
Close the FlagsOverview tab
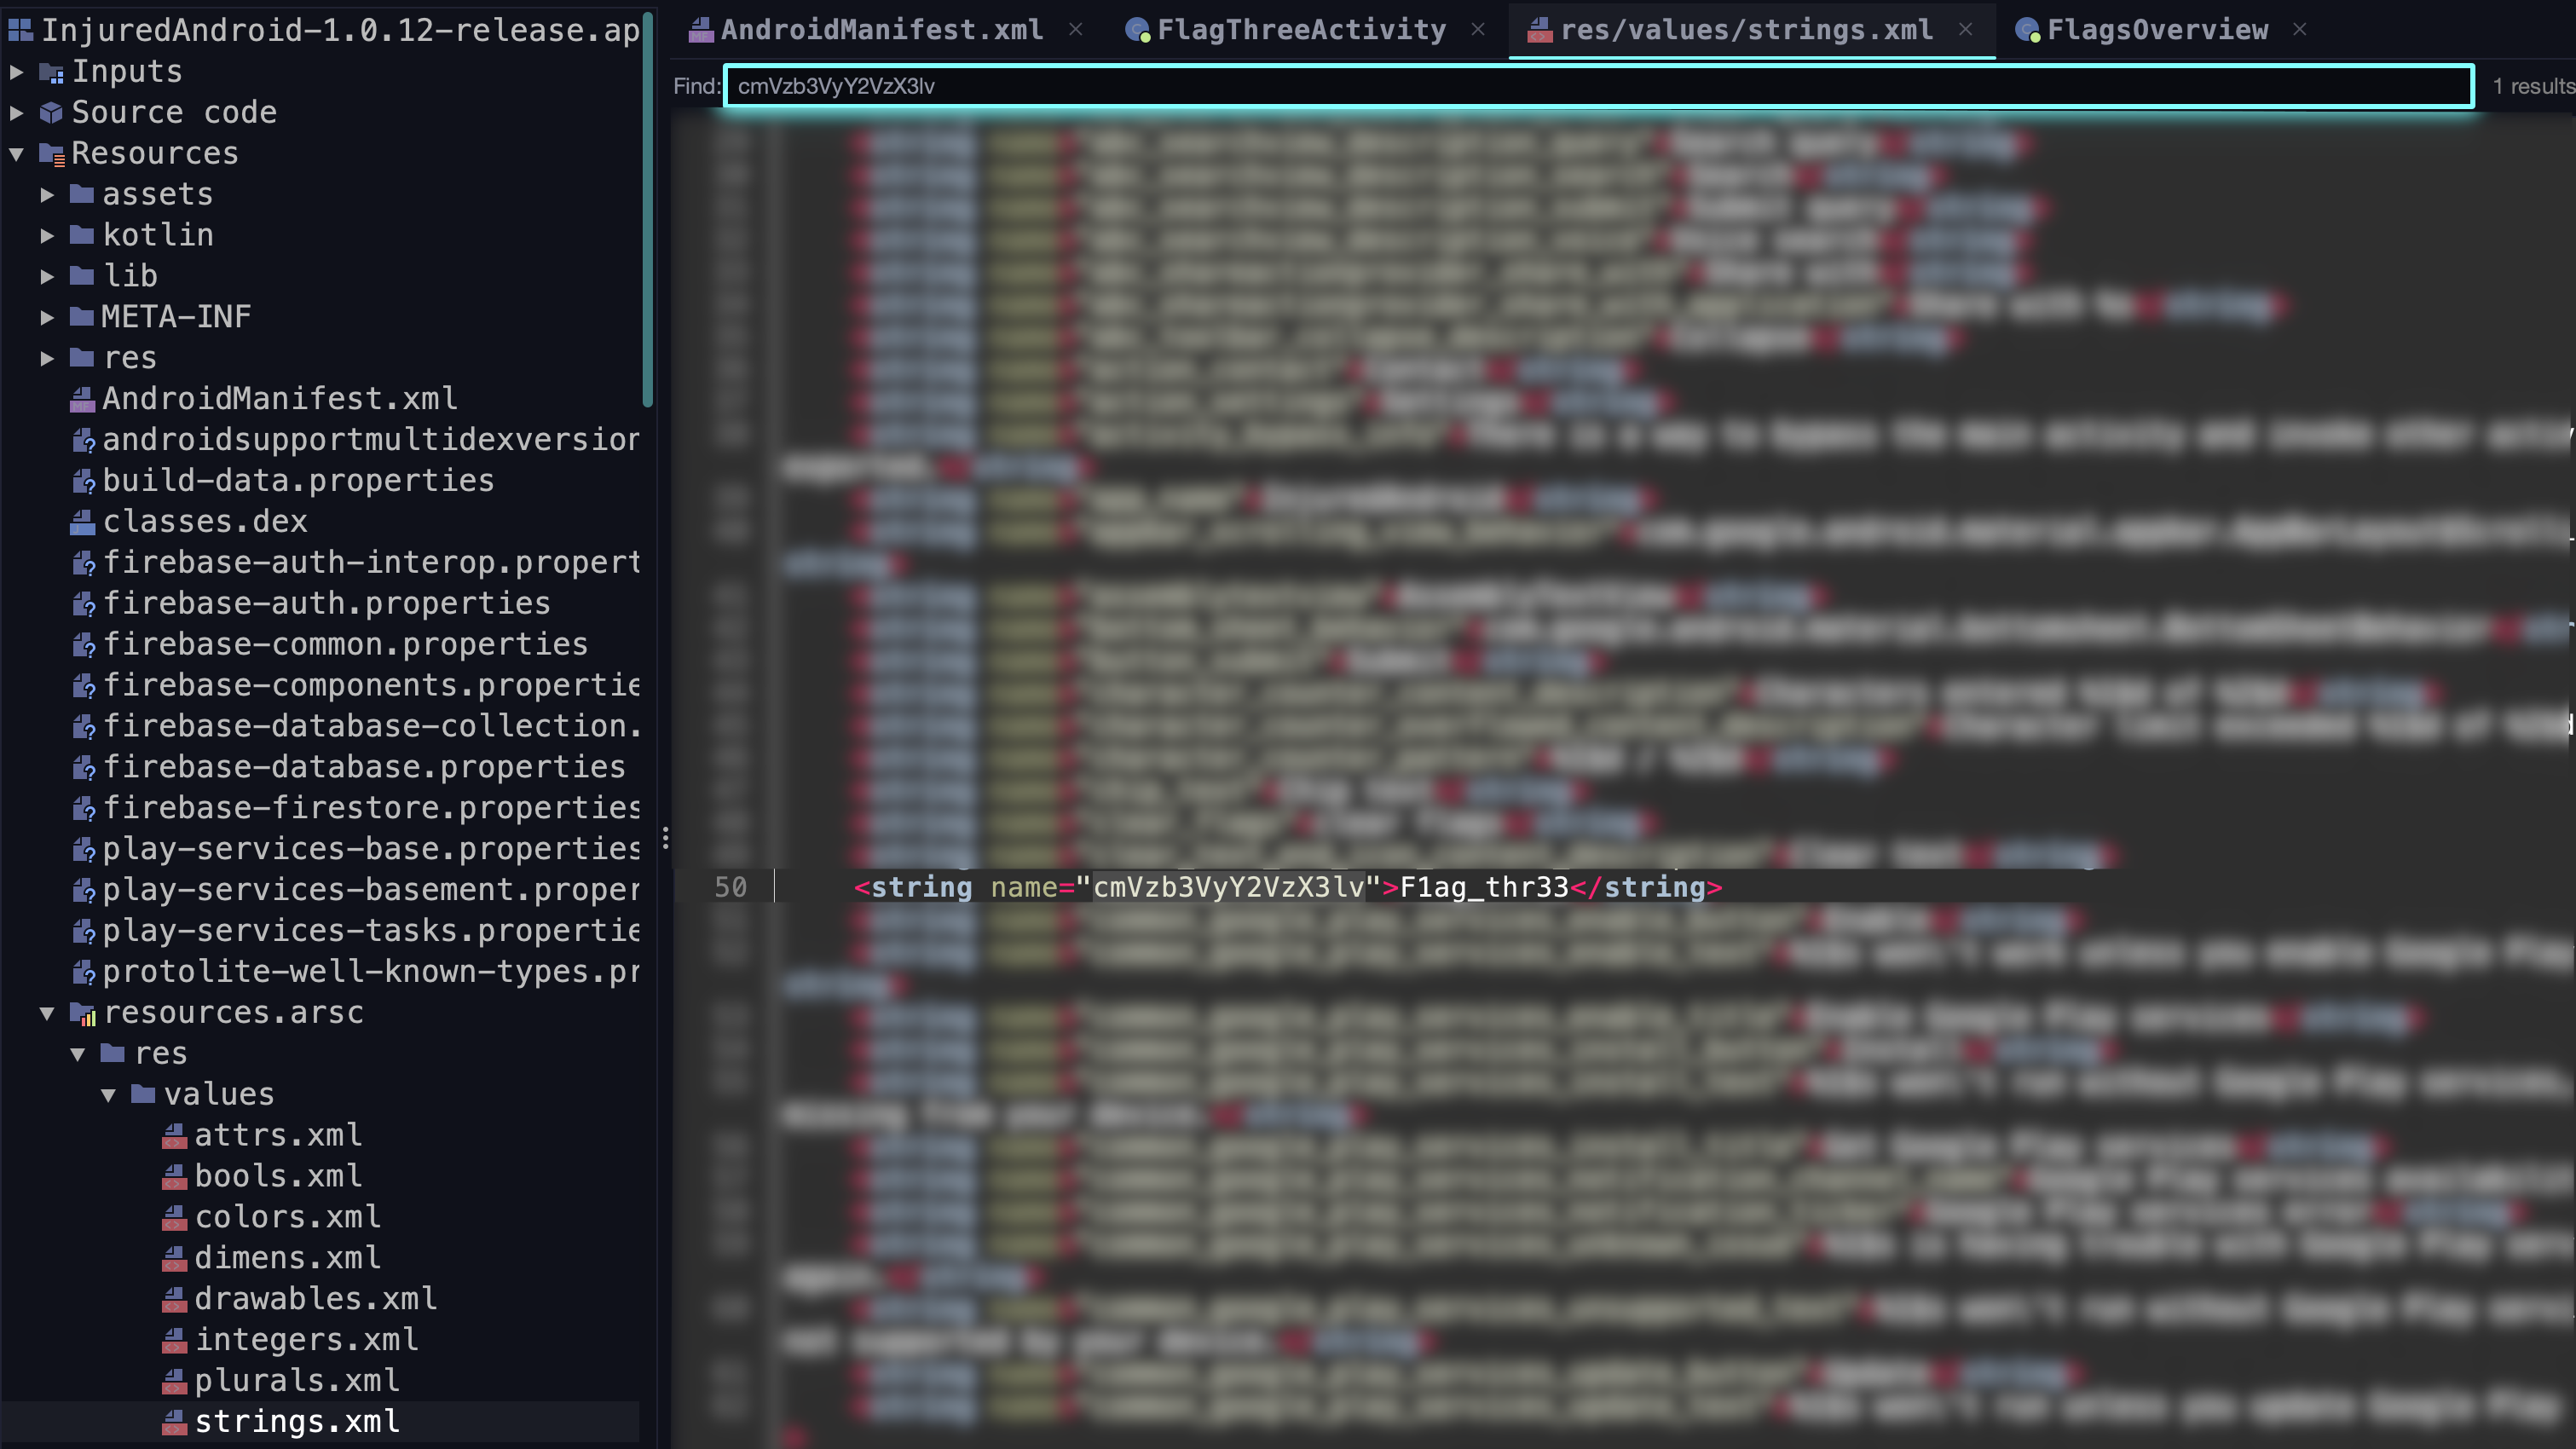click(x=2300, y=29)
